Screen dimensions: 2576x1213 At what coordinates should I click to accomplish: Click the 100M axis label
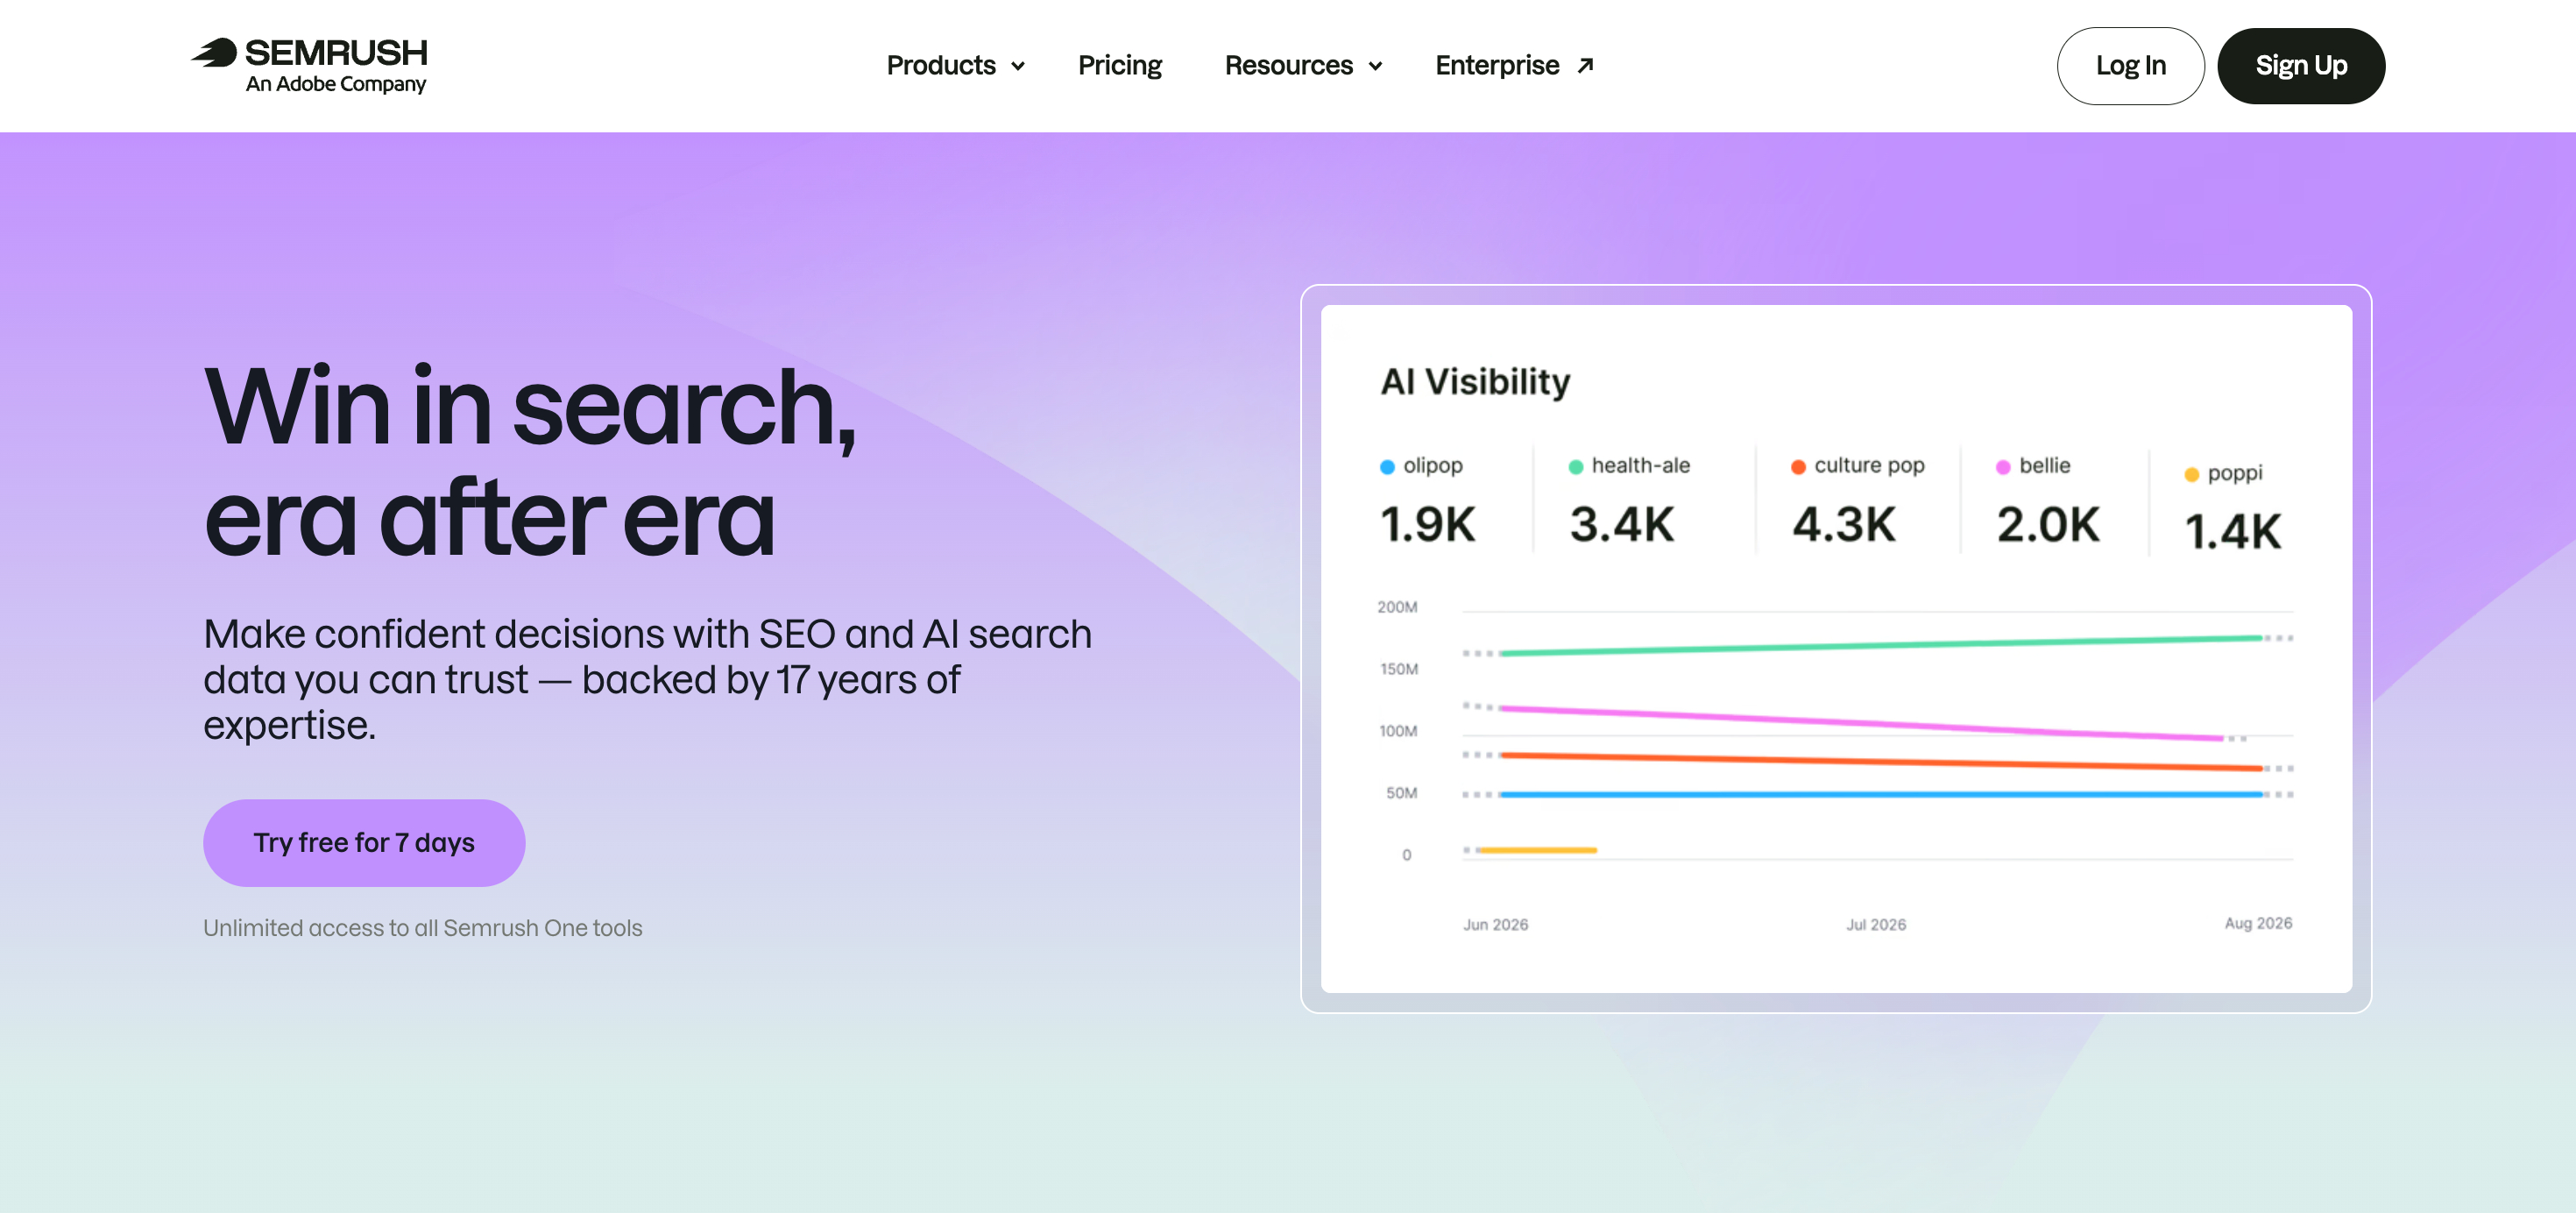[1398, 731]
